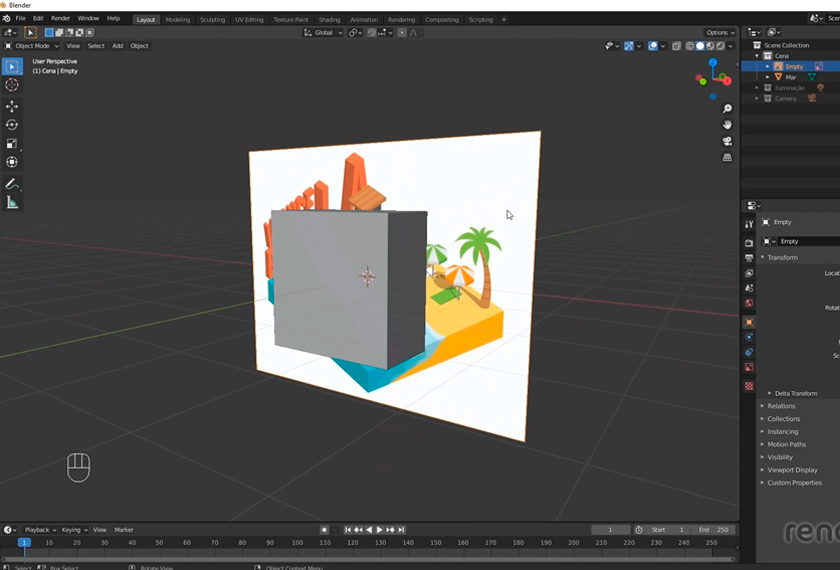Toggle viewport overlays display
The image size is (840, 570).
click(652, 46)
